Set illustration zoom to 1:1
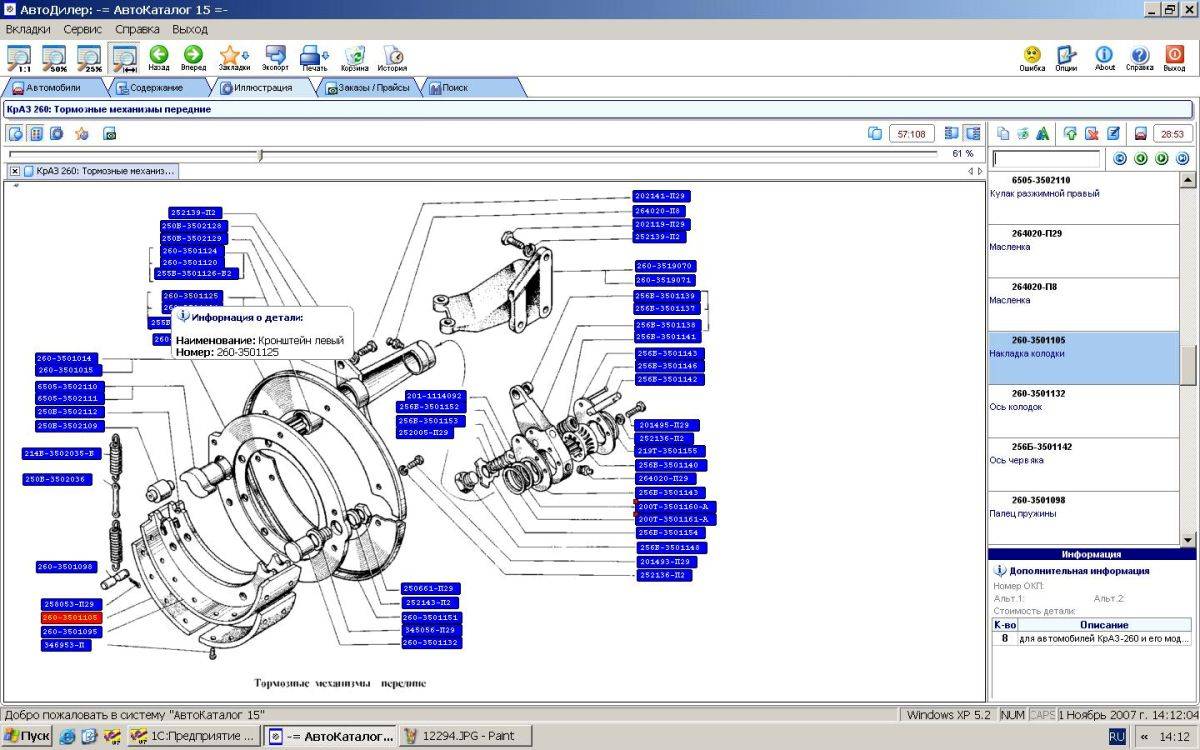Screen dimensions: 1200x750 click(x=19, y=58)
